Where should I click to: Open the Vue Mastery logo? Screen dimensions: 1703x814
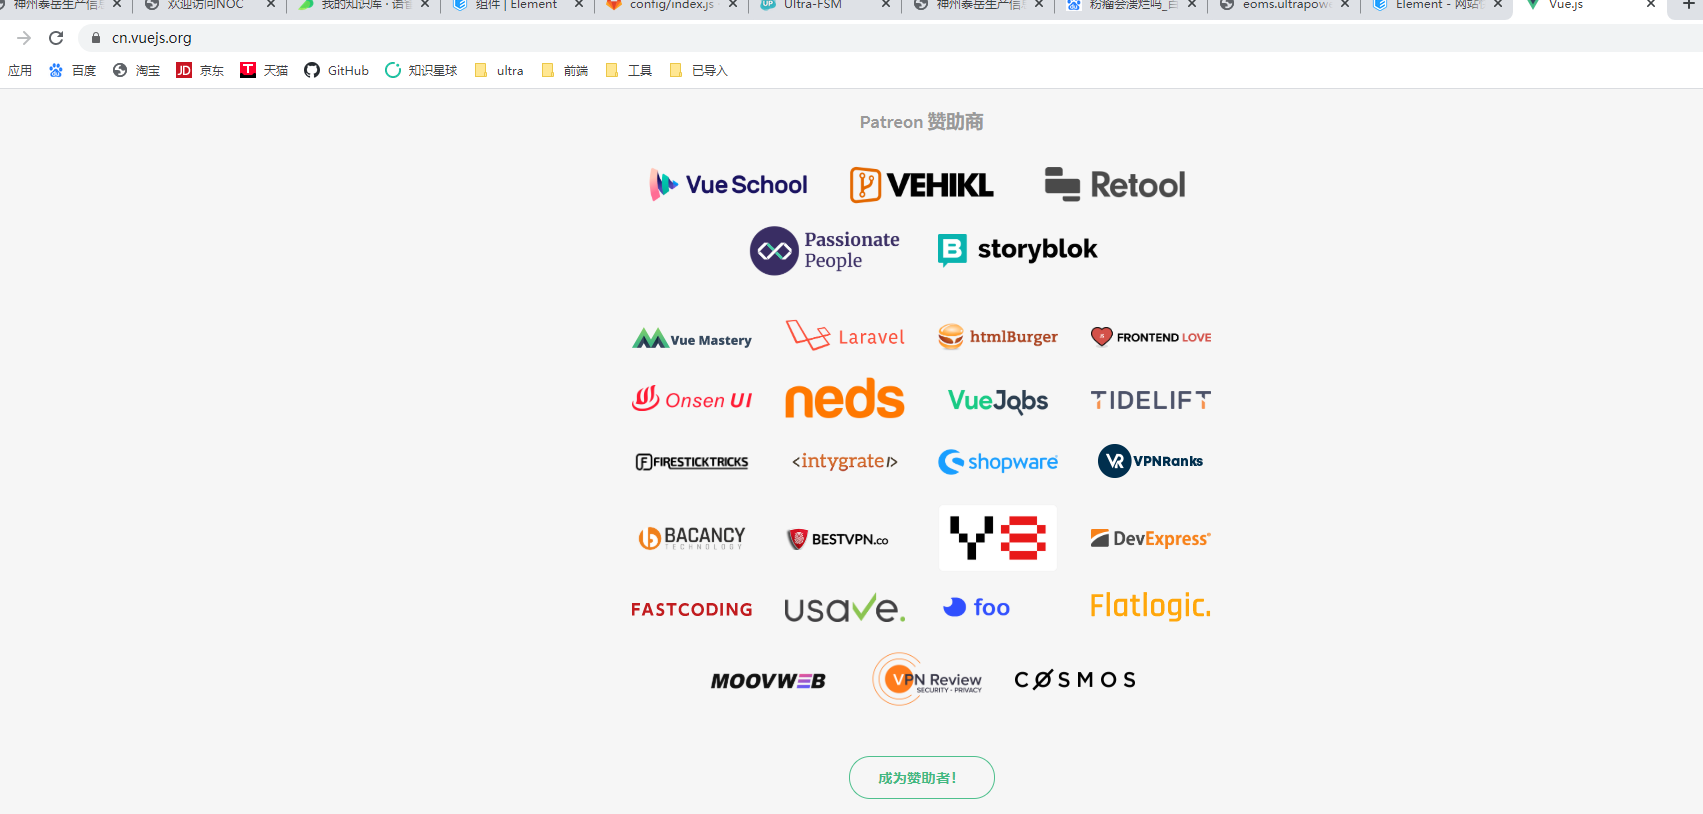point(692,339)
